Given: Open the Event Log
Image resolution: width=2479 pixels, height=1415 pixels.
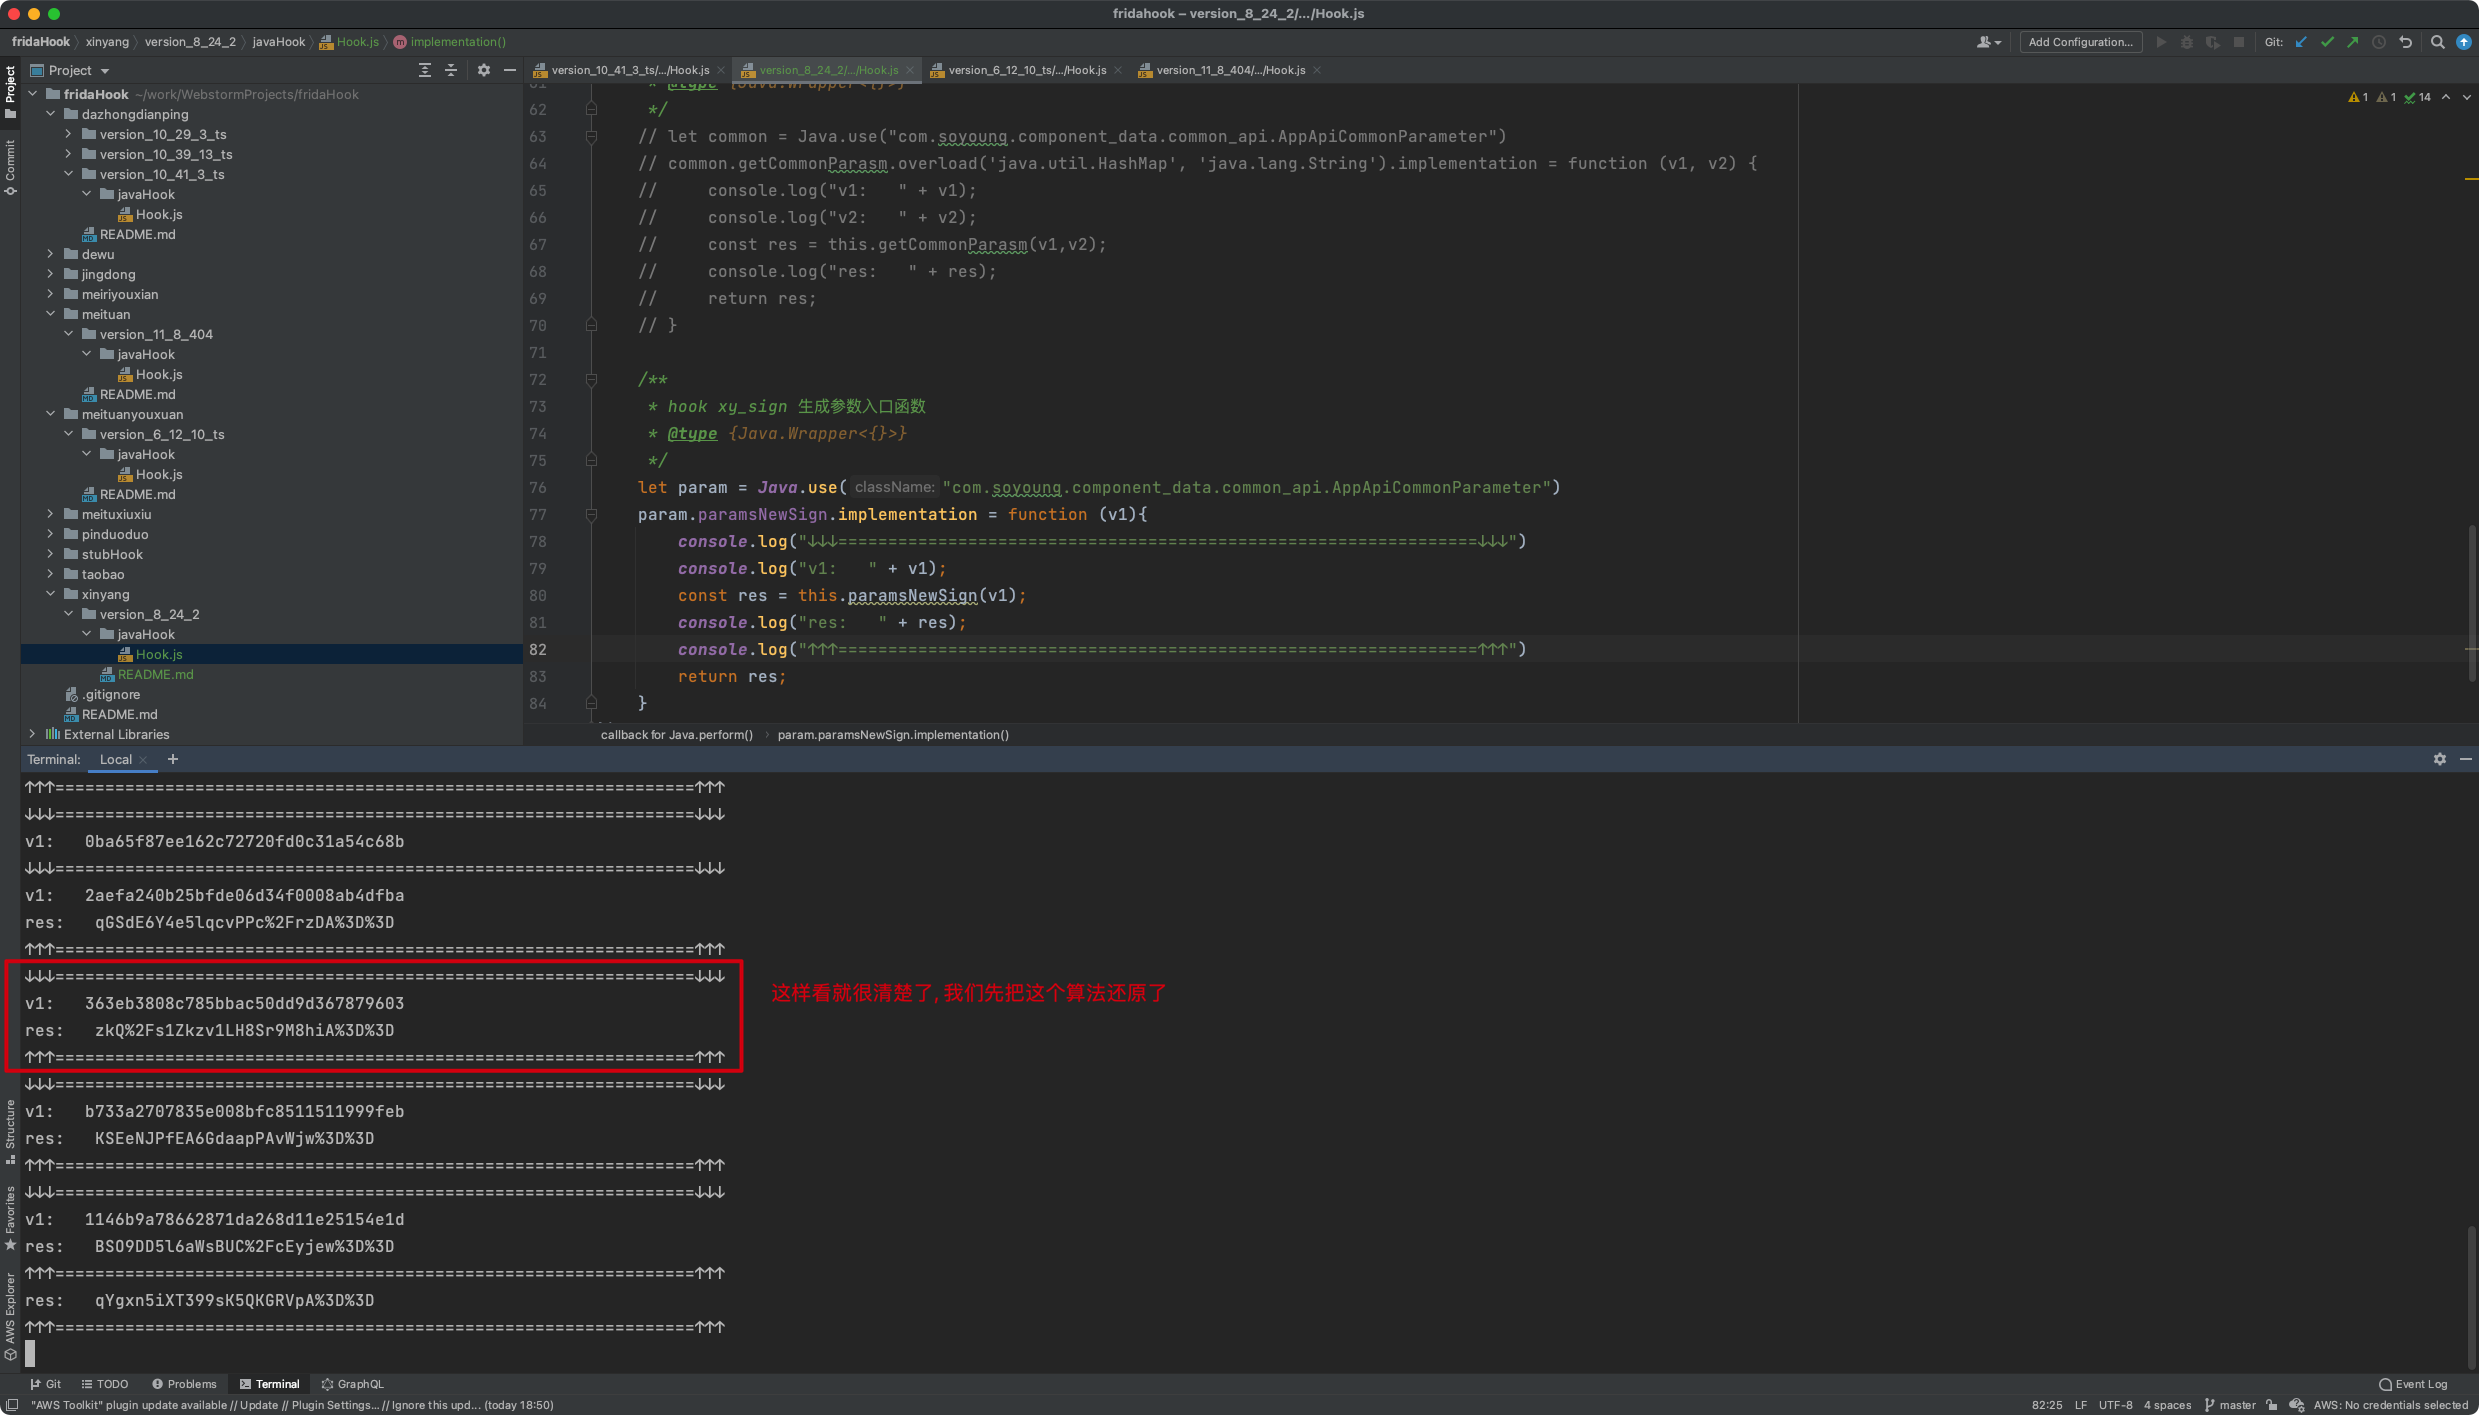Looking at the screenshot, I should pos(2413,1384).
